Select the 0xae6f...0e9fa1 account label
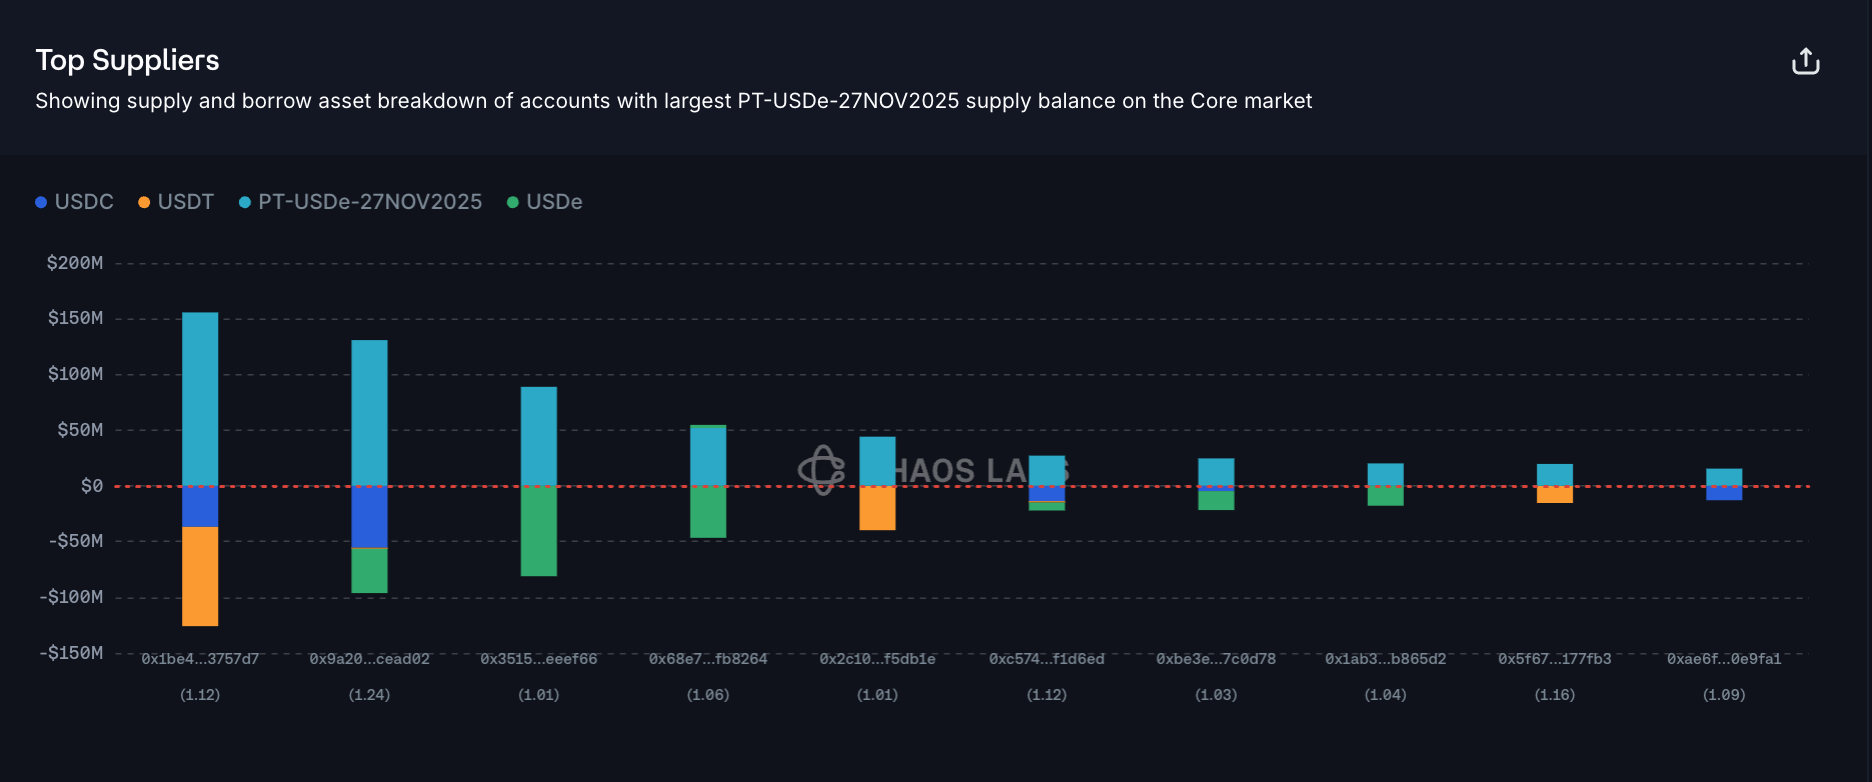 click(x=1724, y=659)
